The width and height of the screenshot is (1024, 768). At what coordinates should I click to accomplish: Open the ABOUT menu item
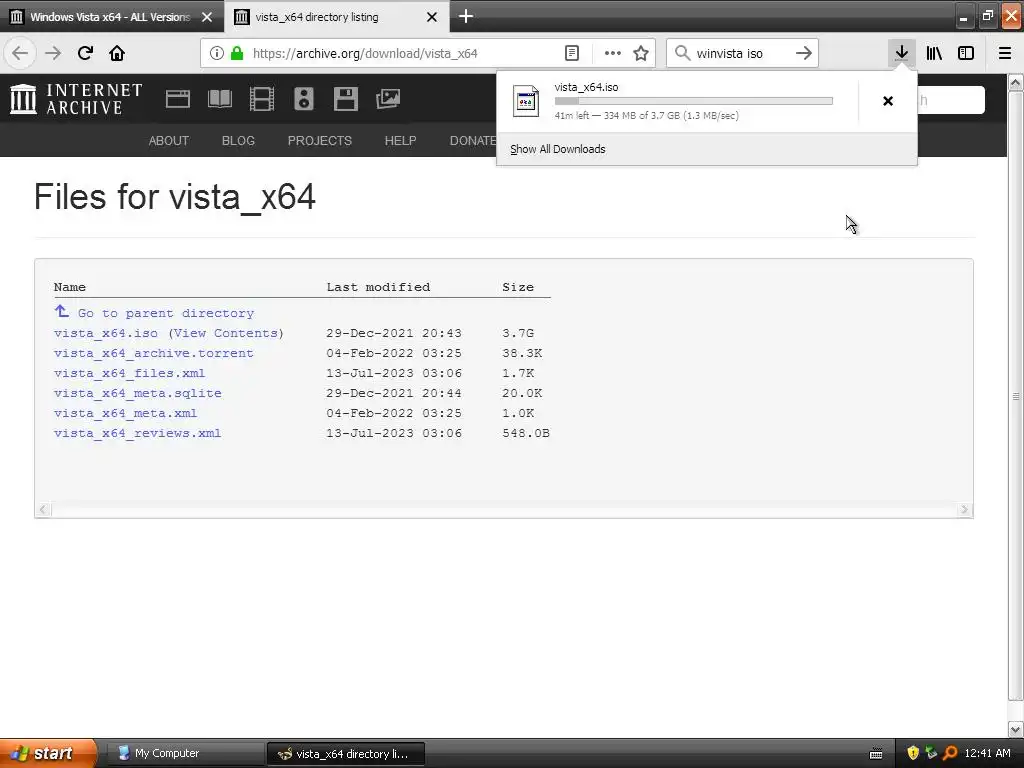click(168, 140)
